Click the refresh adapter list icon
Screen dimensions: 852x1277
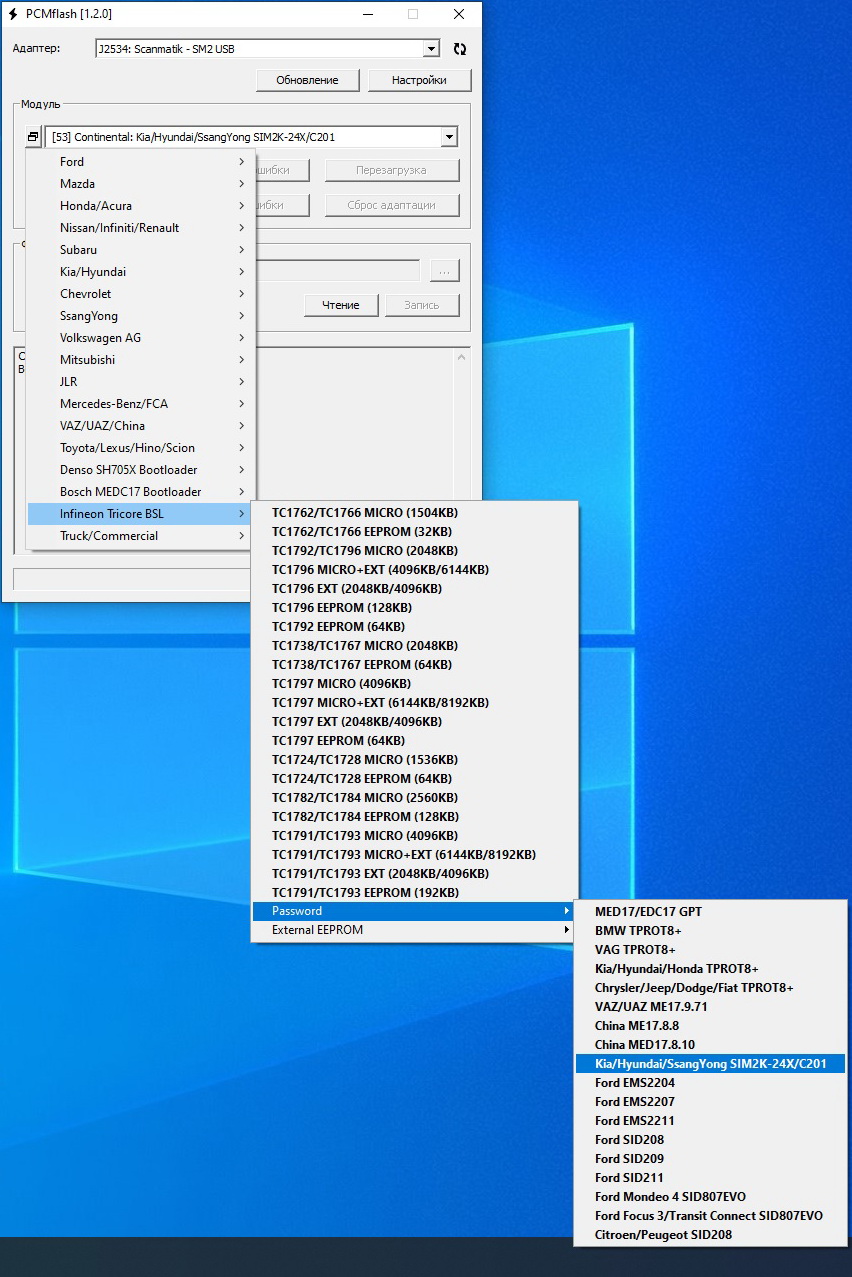pos(460,49)
